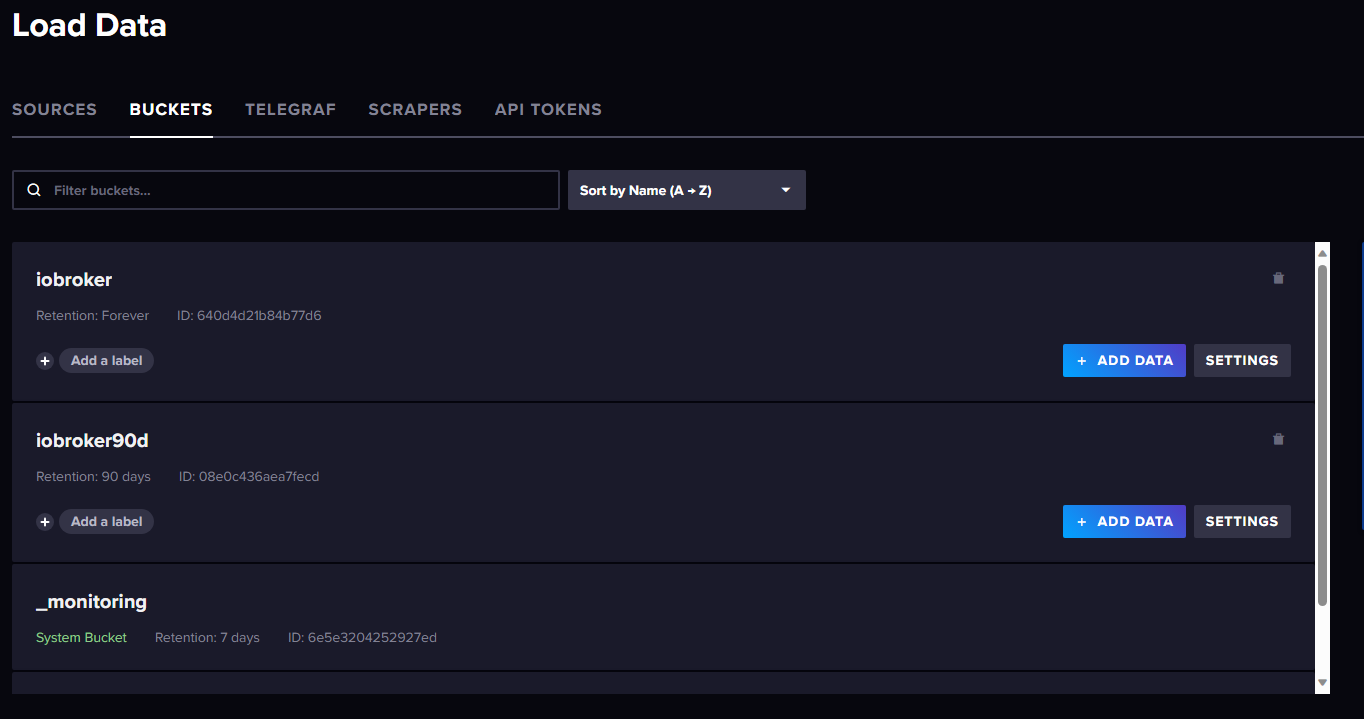Viewport: 1364px width, 719px height.
Task: Open the Telegraf tab
Action: pyautogui.click(x=290, y=110)
